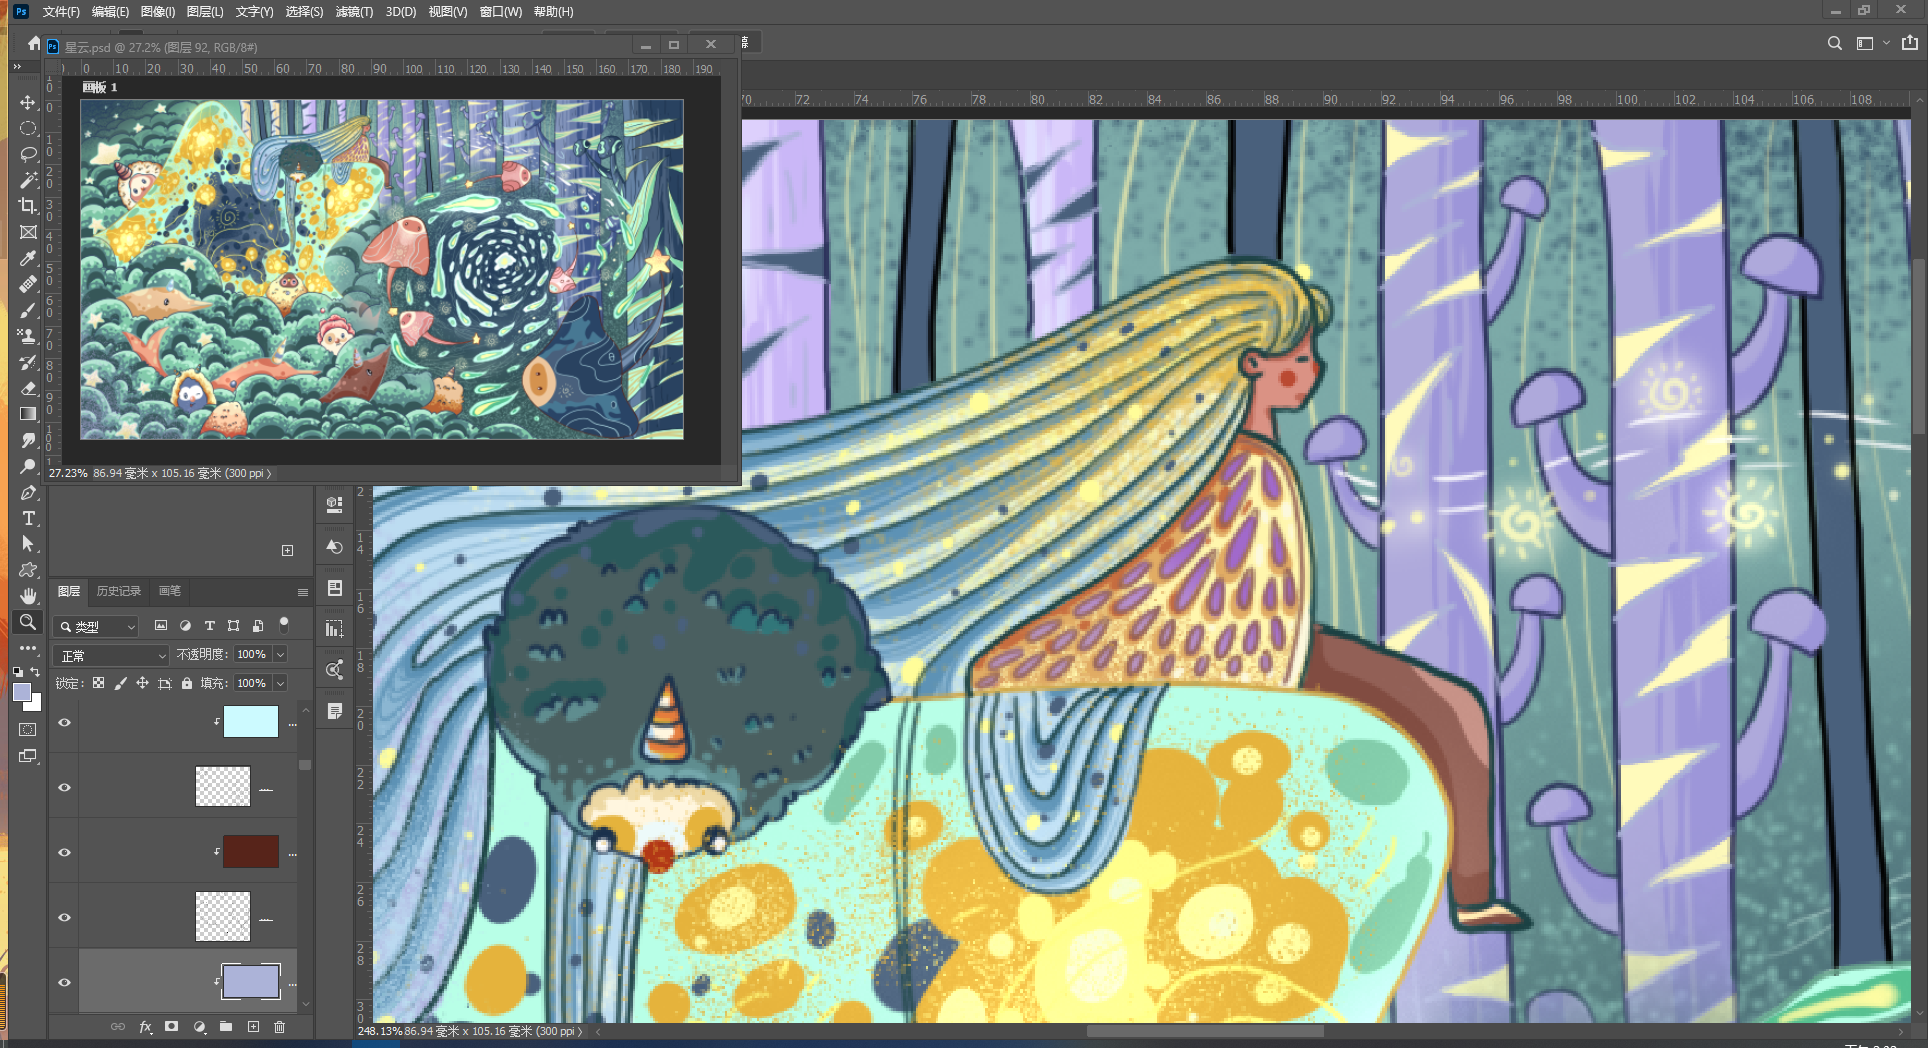Open the Edit Toolbar three-dots button

click(28, 648)
